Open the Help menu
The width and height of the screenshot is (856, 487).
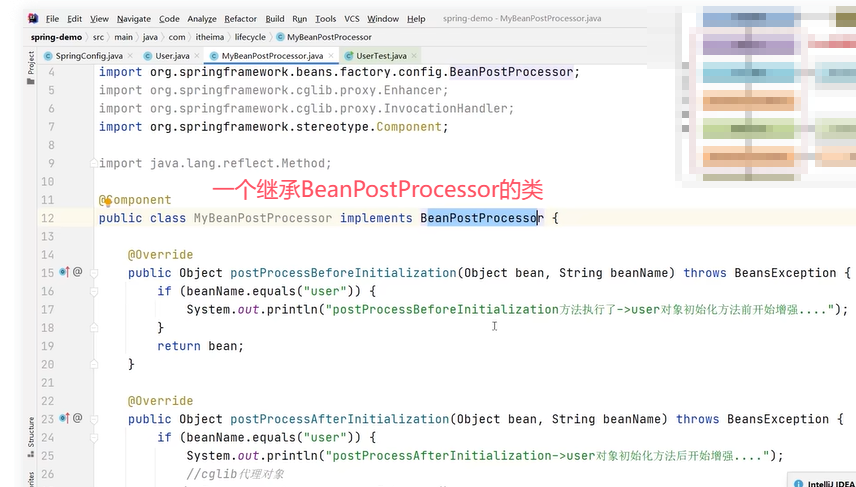pyautogui.click(x=416, y=19)
